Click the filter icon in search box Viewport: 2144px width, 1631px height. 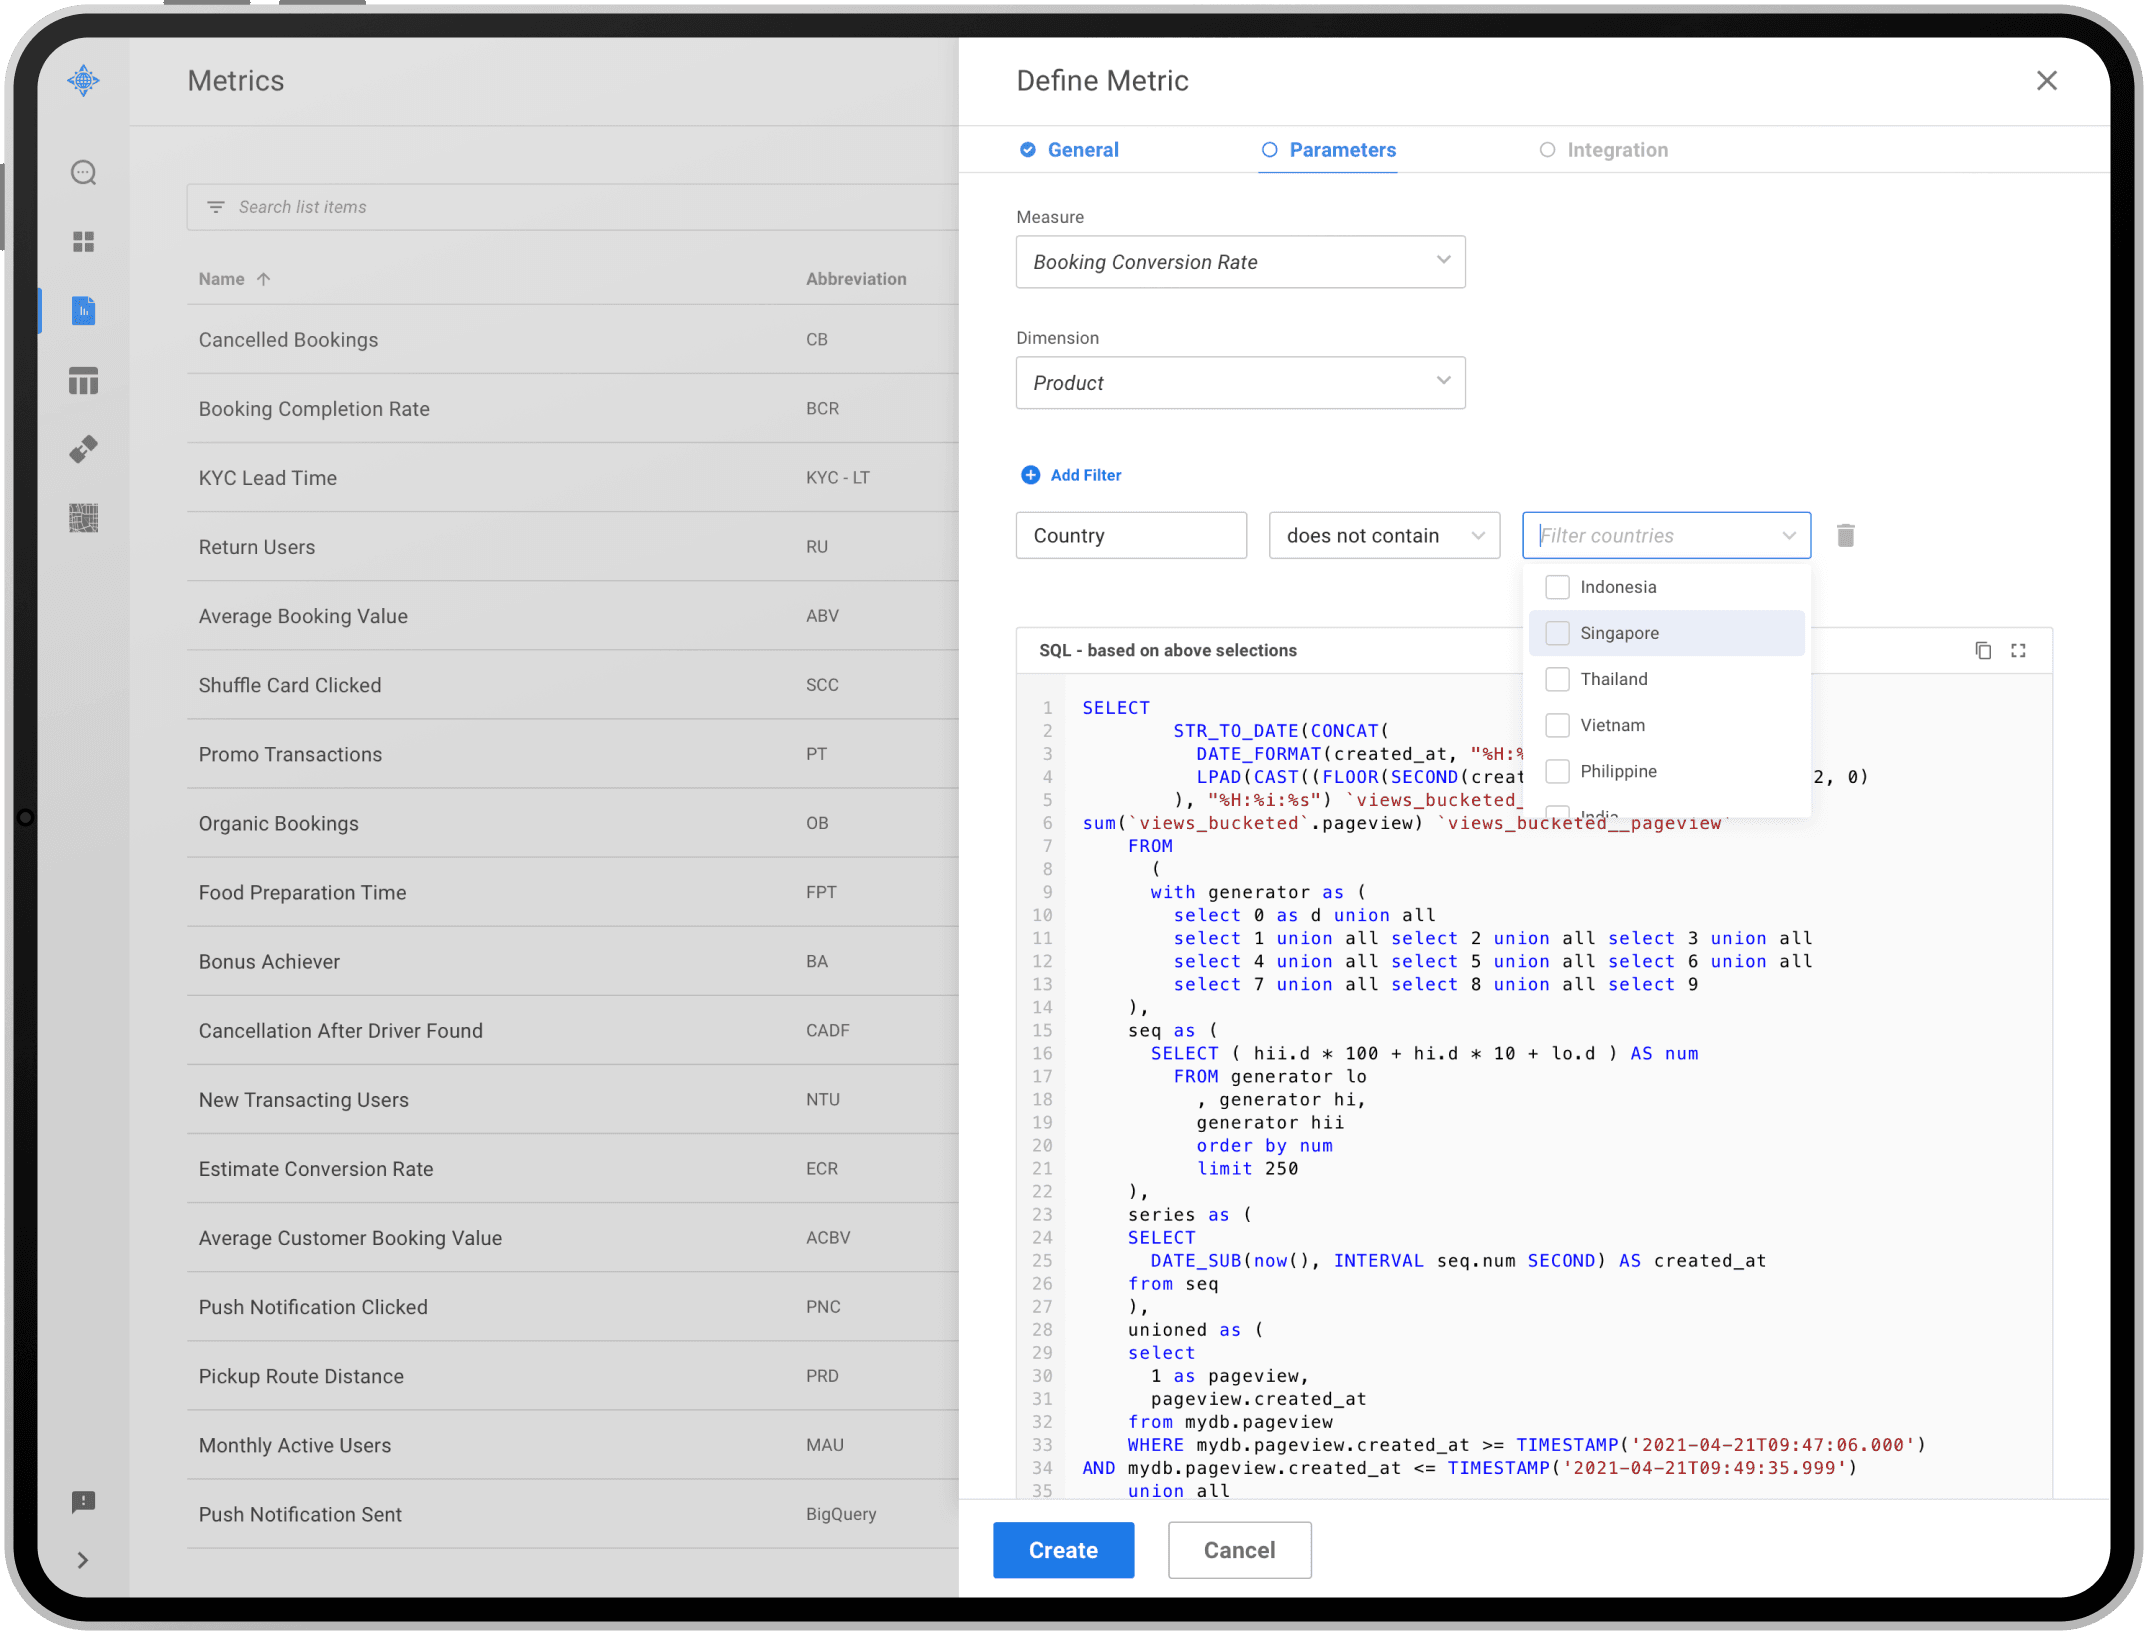tap(216, 207)
